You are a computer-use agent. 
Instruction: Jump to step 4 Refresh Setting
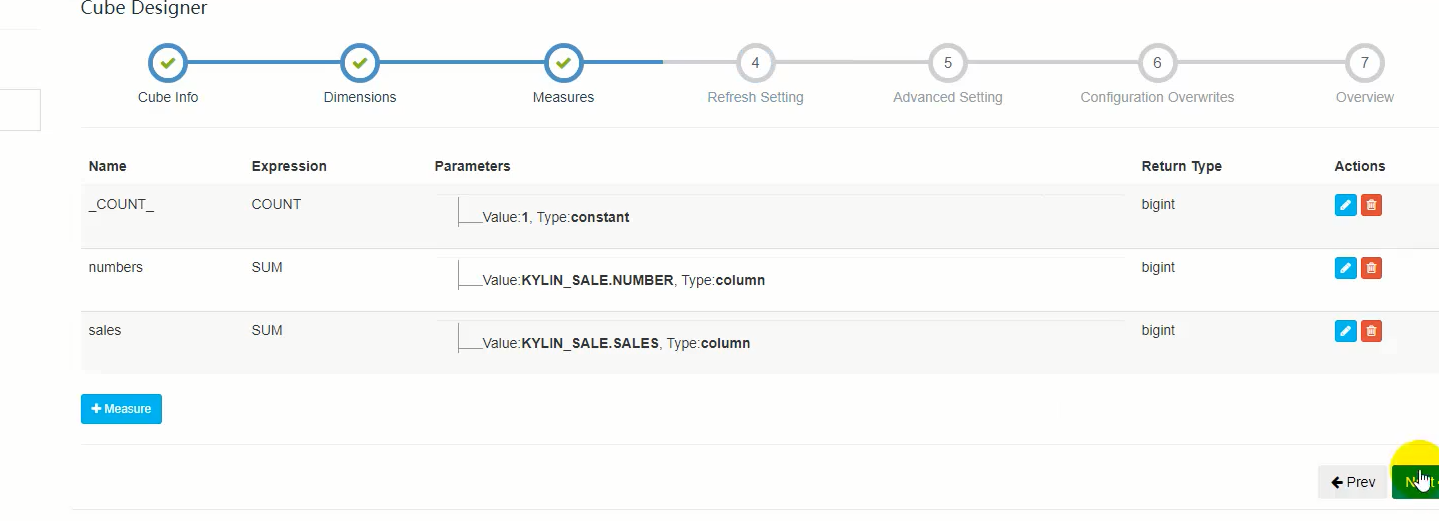[x=755, y=63]
